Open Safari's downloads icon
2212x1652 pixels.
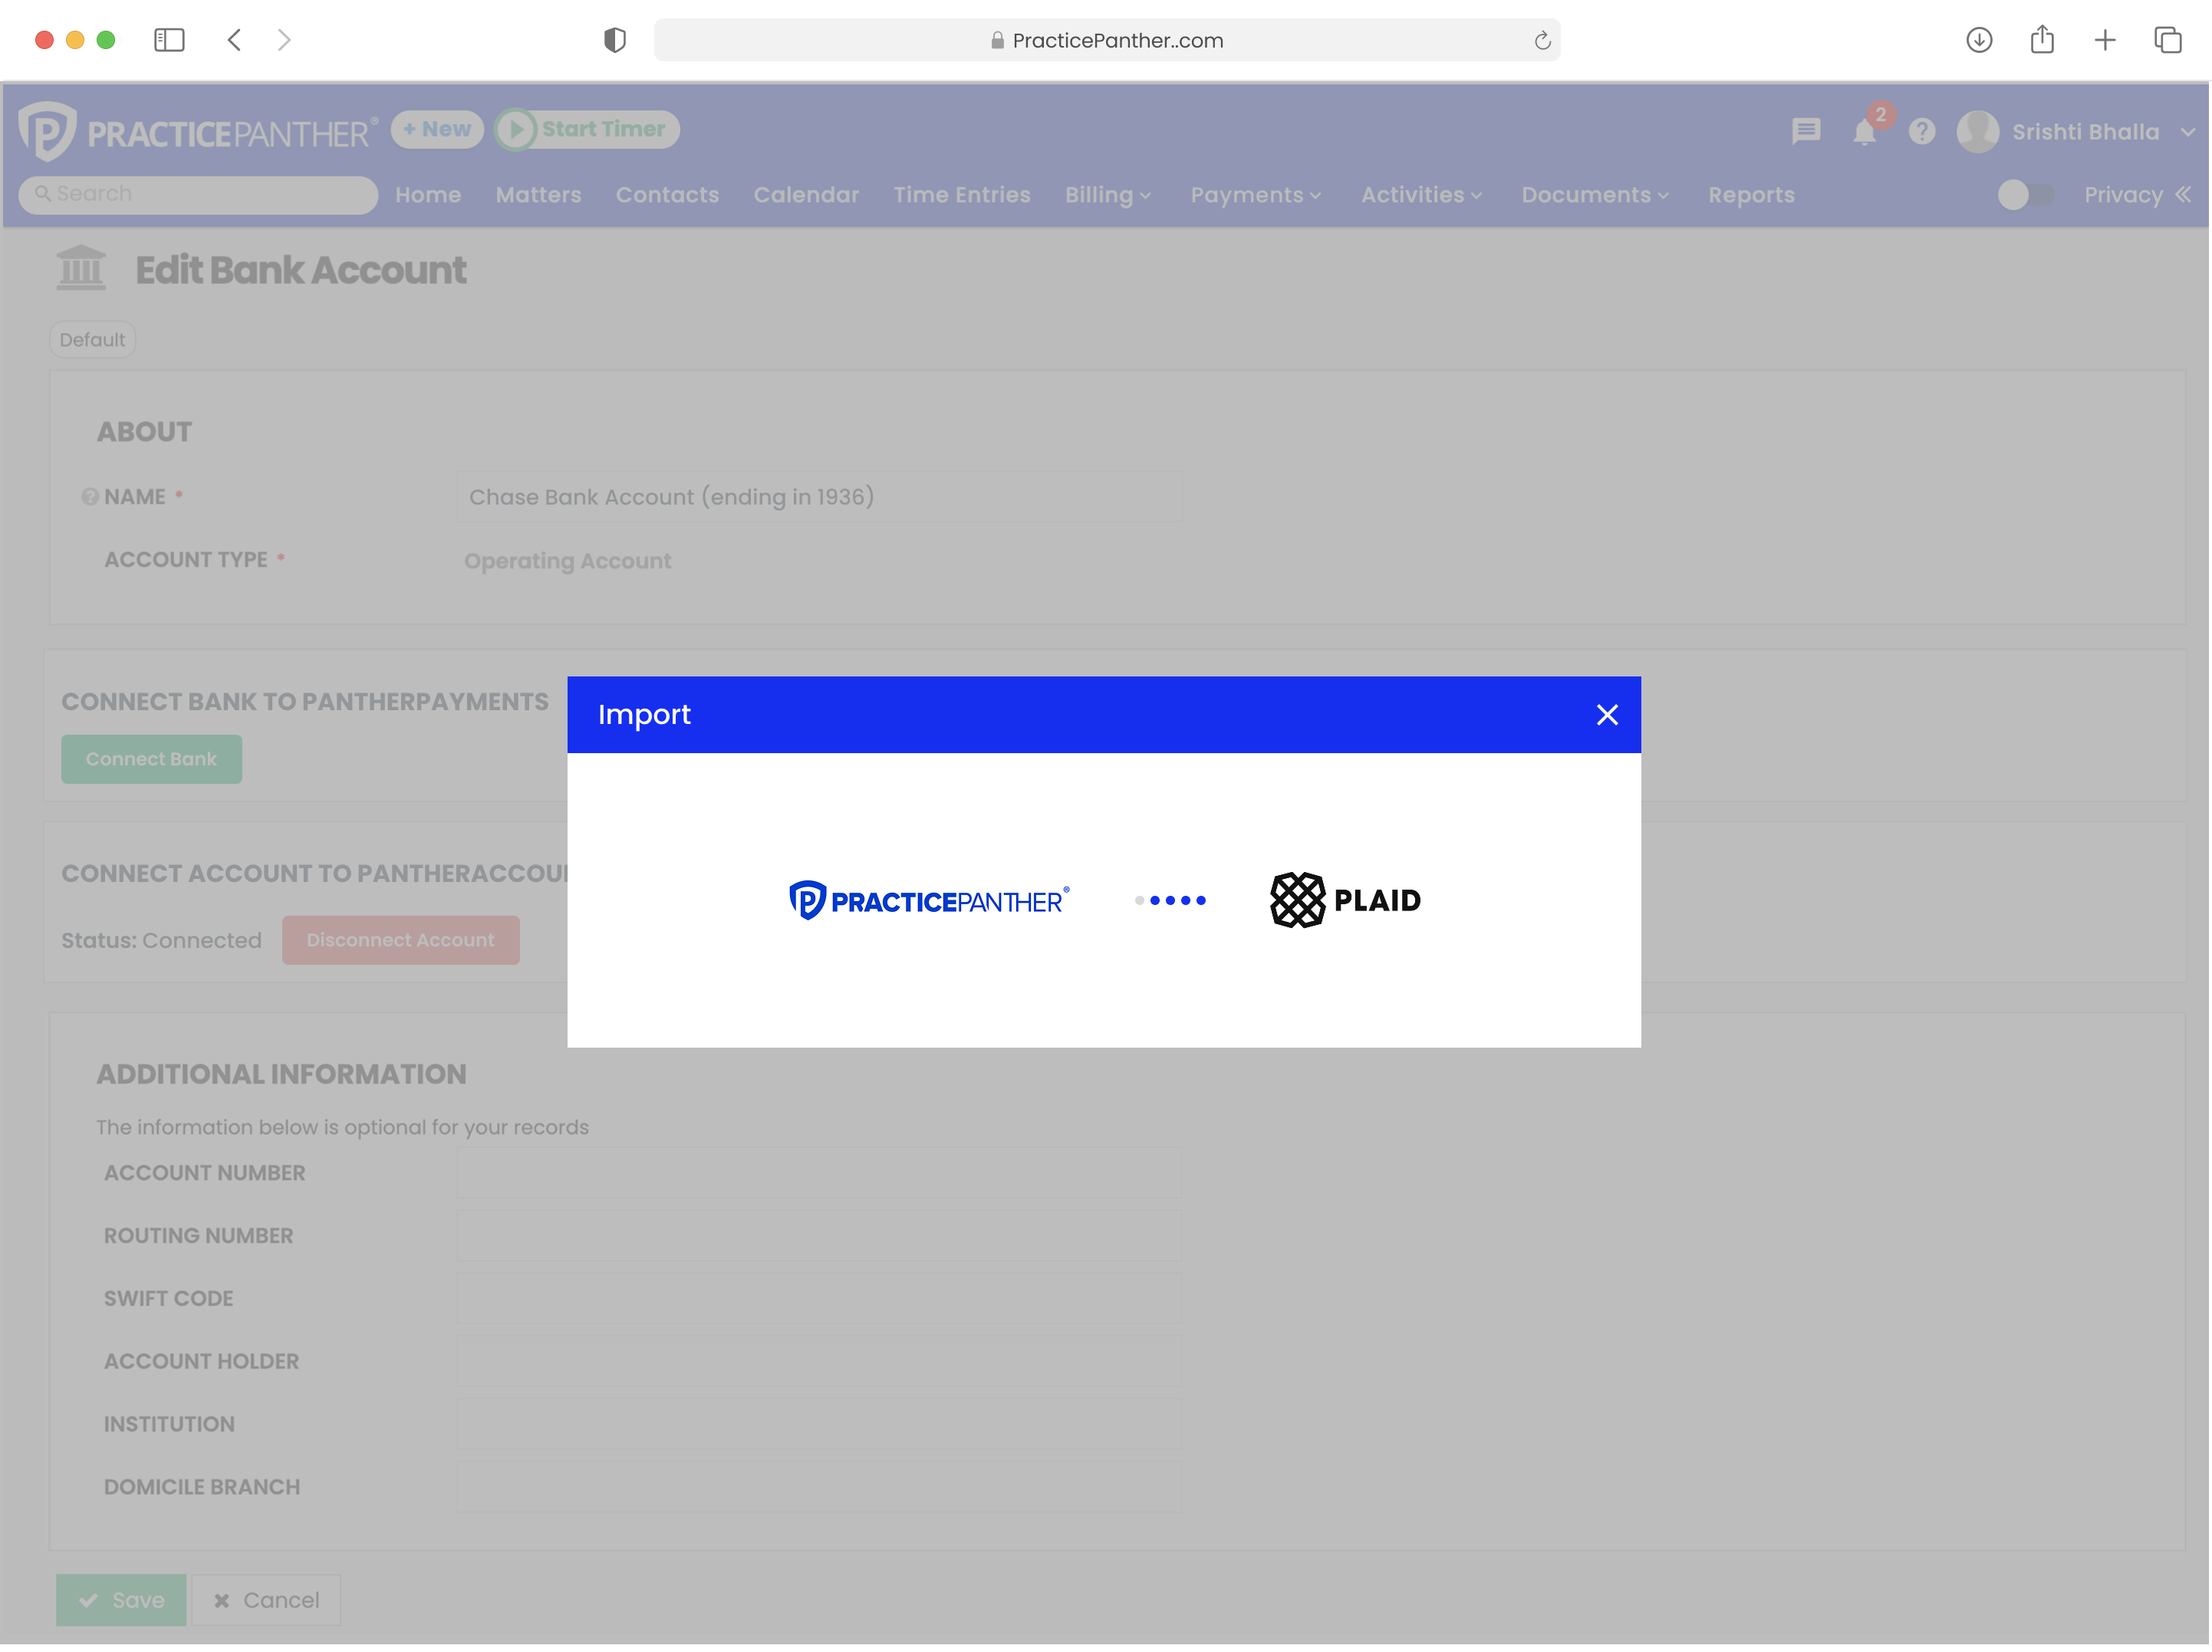tap(1979, 40)
